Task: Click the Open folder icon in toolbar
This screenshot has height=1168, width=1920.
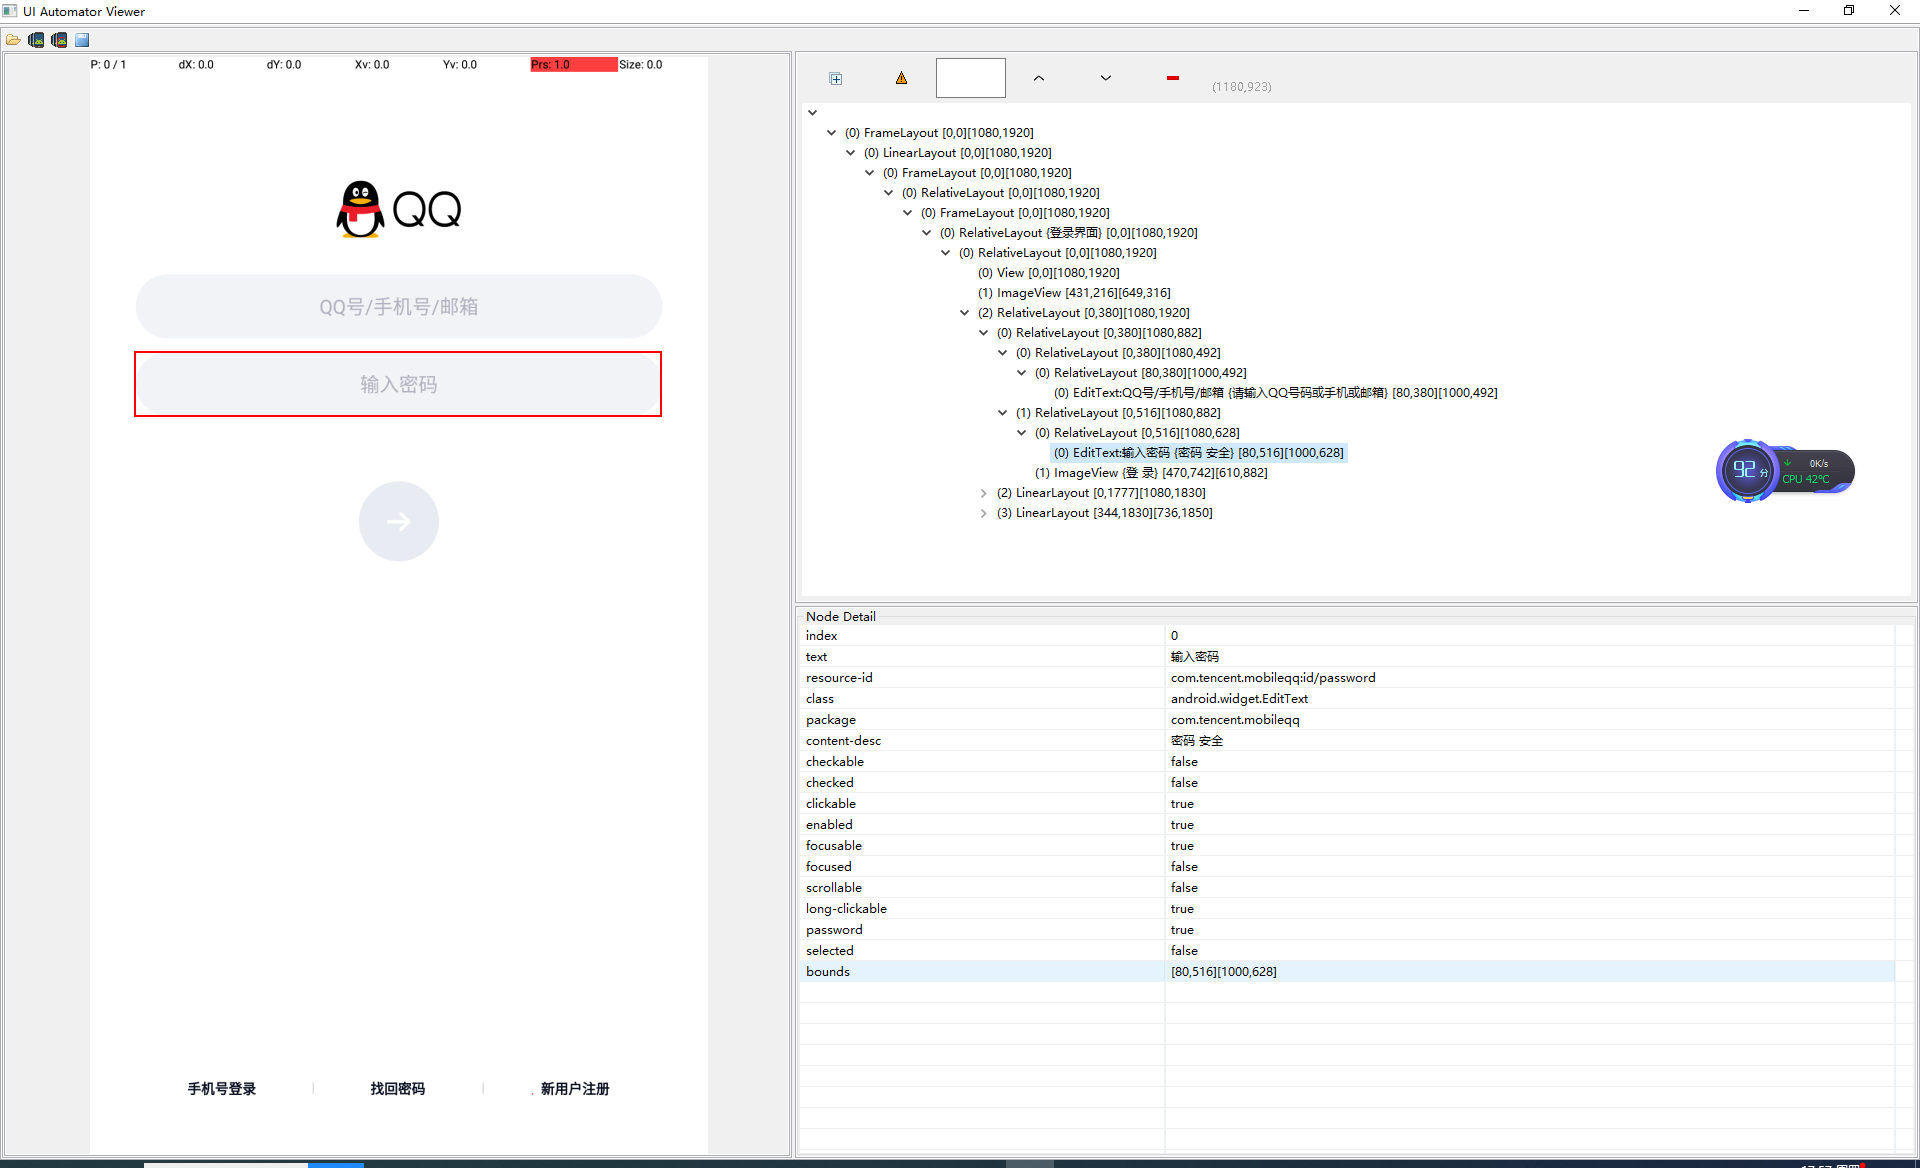Action: 13,40
